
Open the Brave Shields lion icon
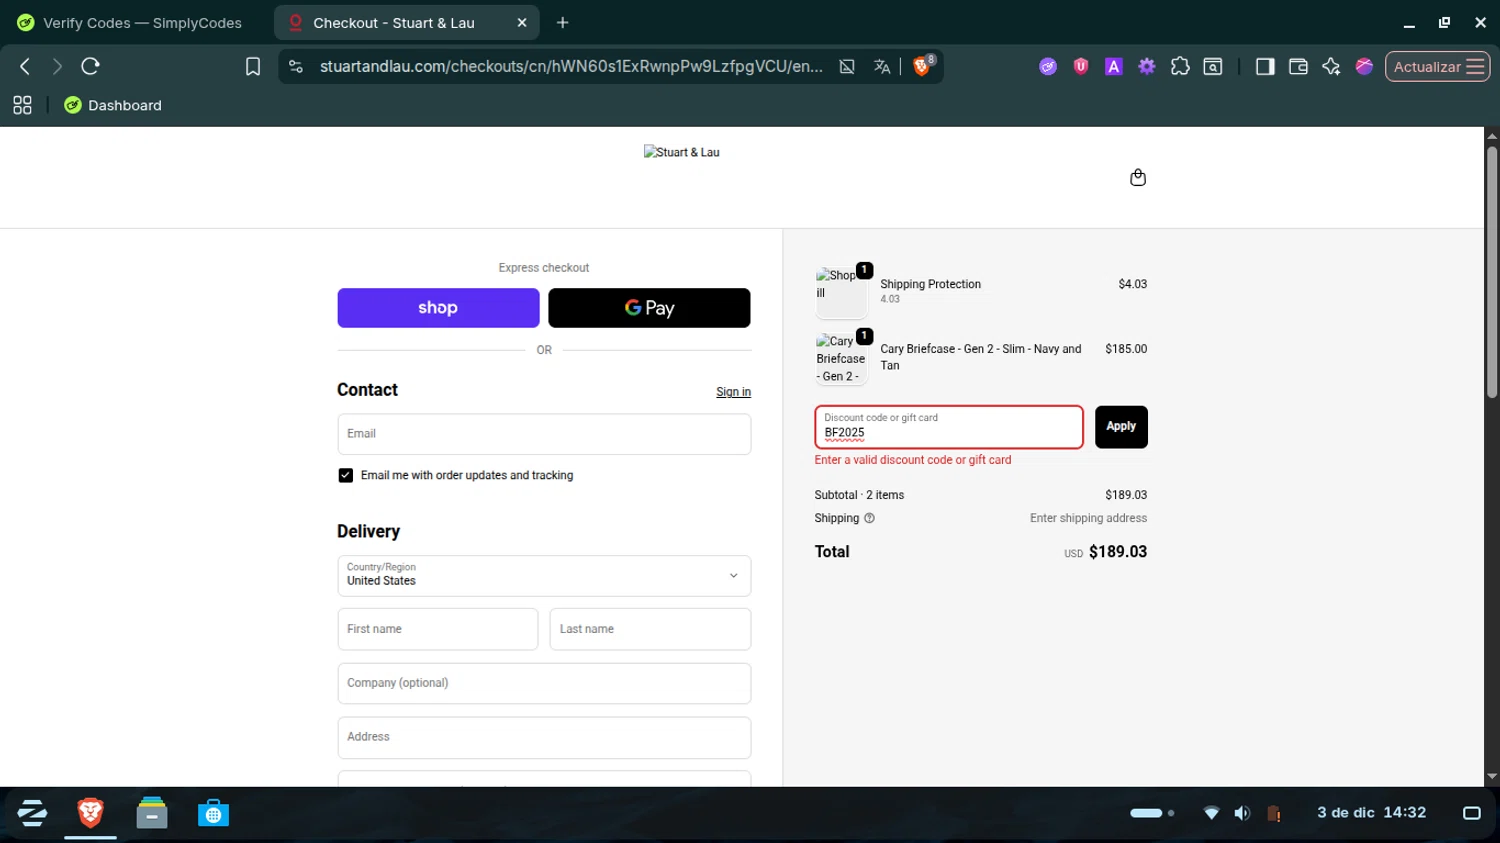922,66
